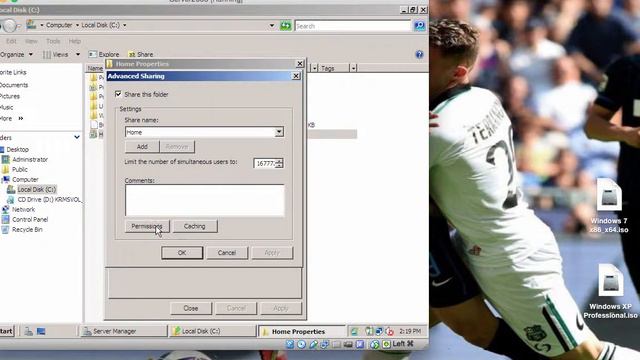Viewport: 640px width, 360px height.
Task: Open Music in Favorite Links
Action: tap(7, 107)
